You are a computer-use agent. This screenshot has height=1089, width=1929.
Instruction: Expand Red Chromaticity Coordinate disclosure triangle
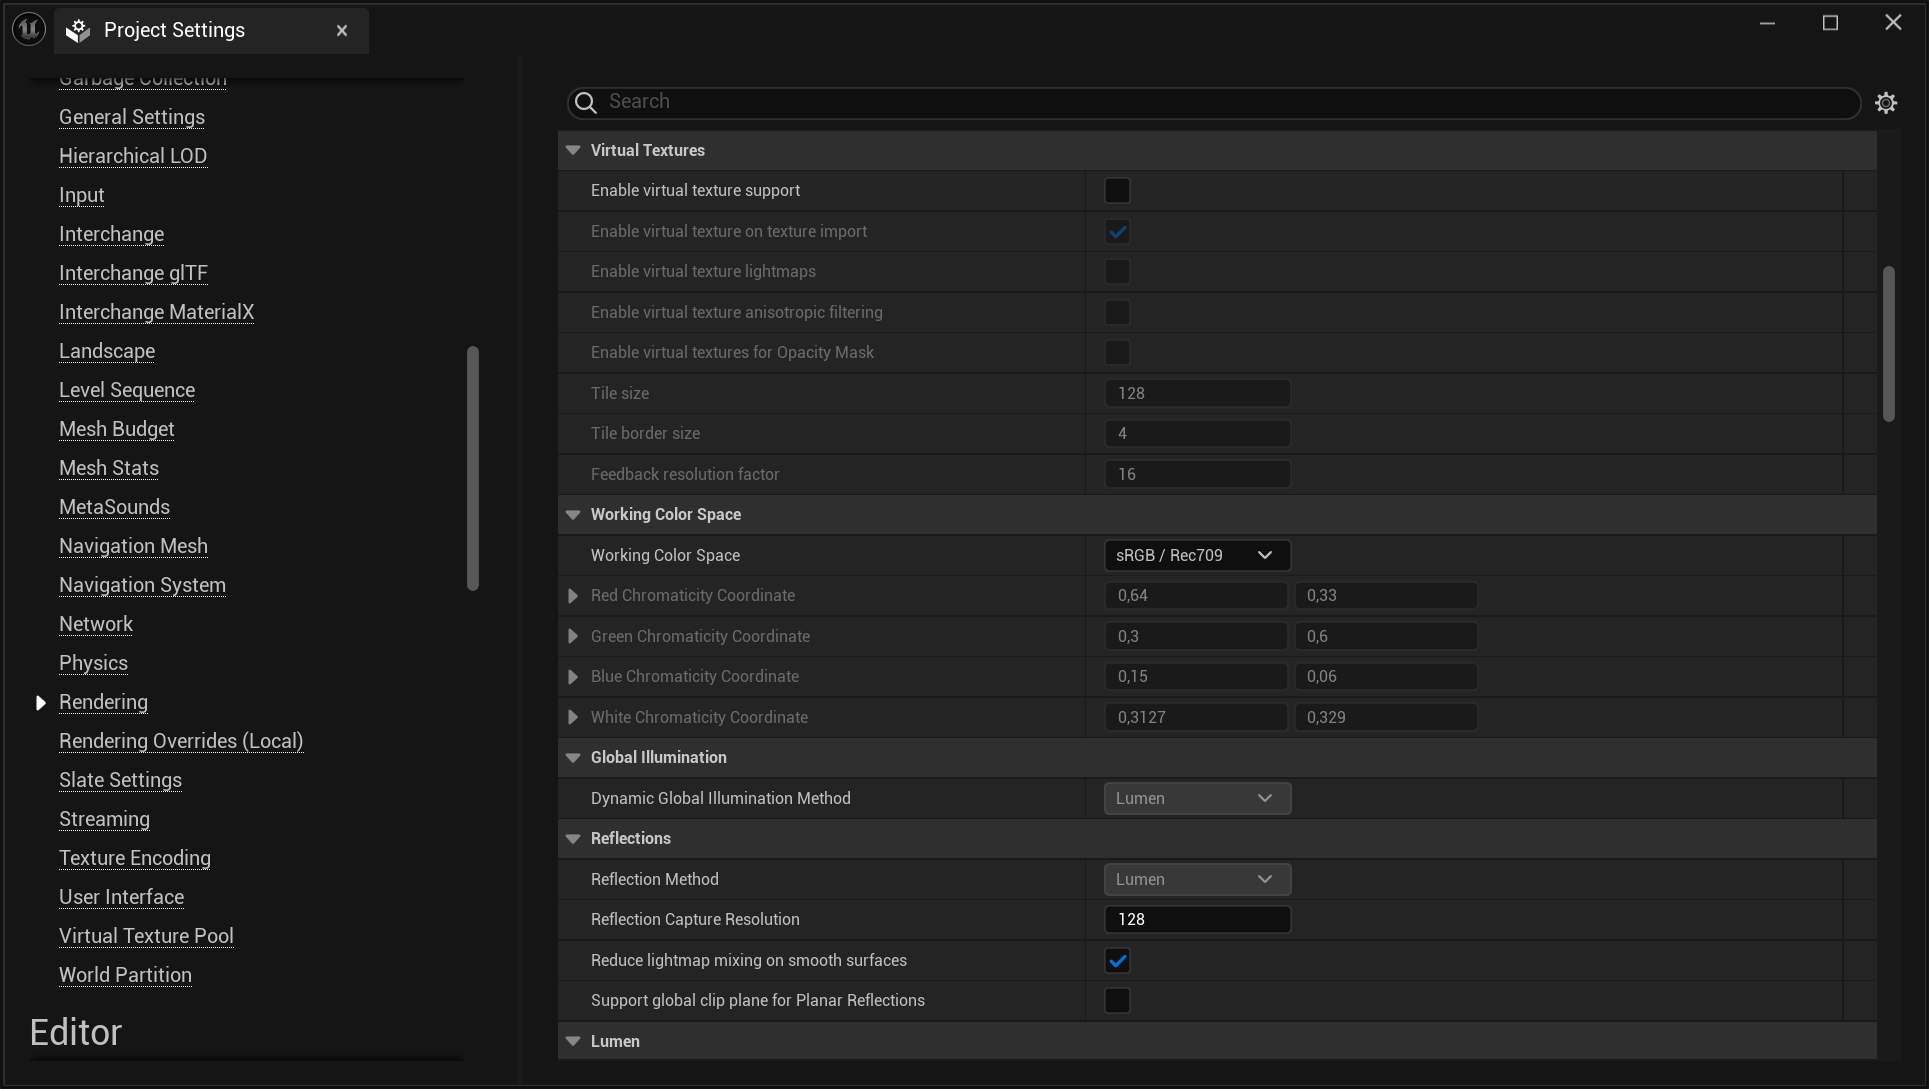pyautogui.click(x=572, y=595)
